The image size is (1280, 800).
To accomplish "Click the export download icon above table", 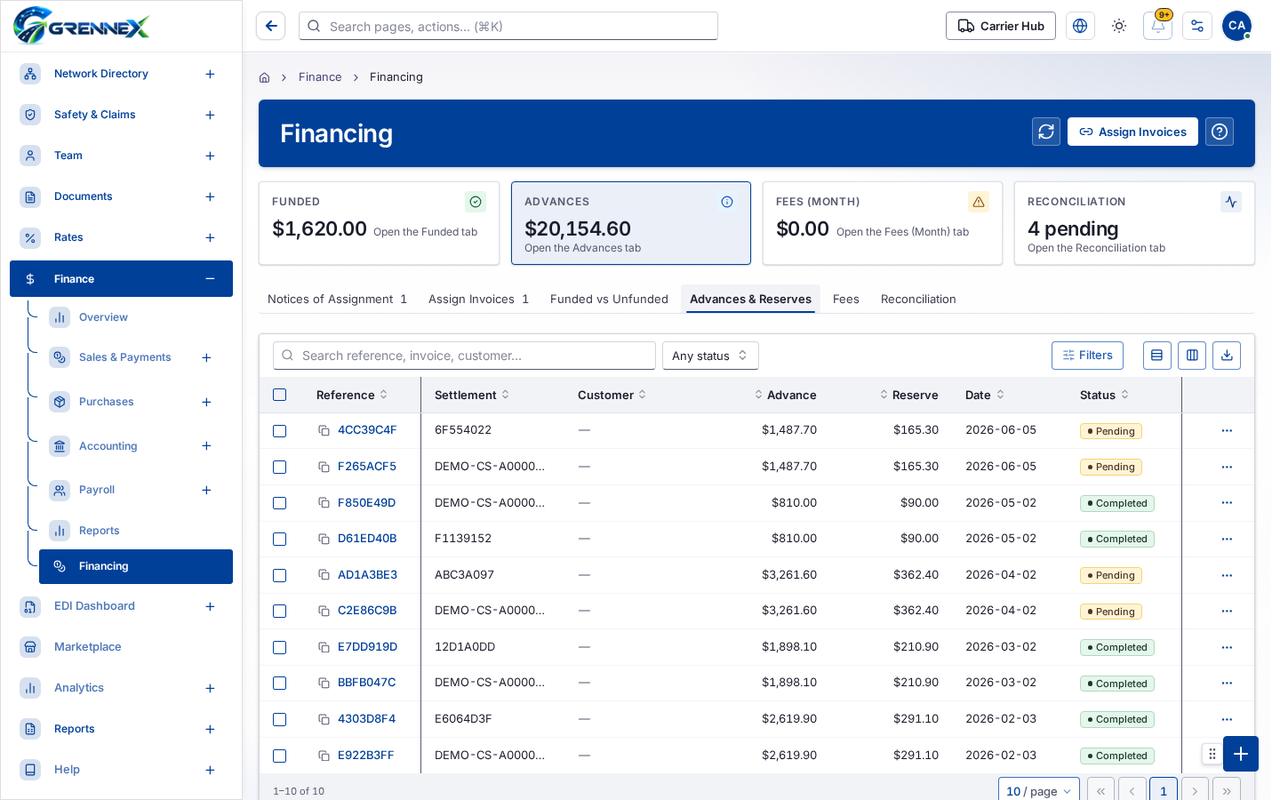I will pyautogui.click(x=1227, y=355).
